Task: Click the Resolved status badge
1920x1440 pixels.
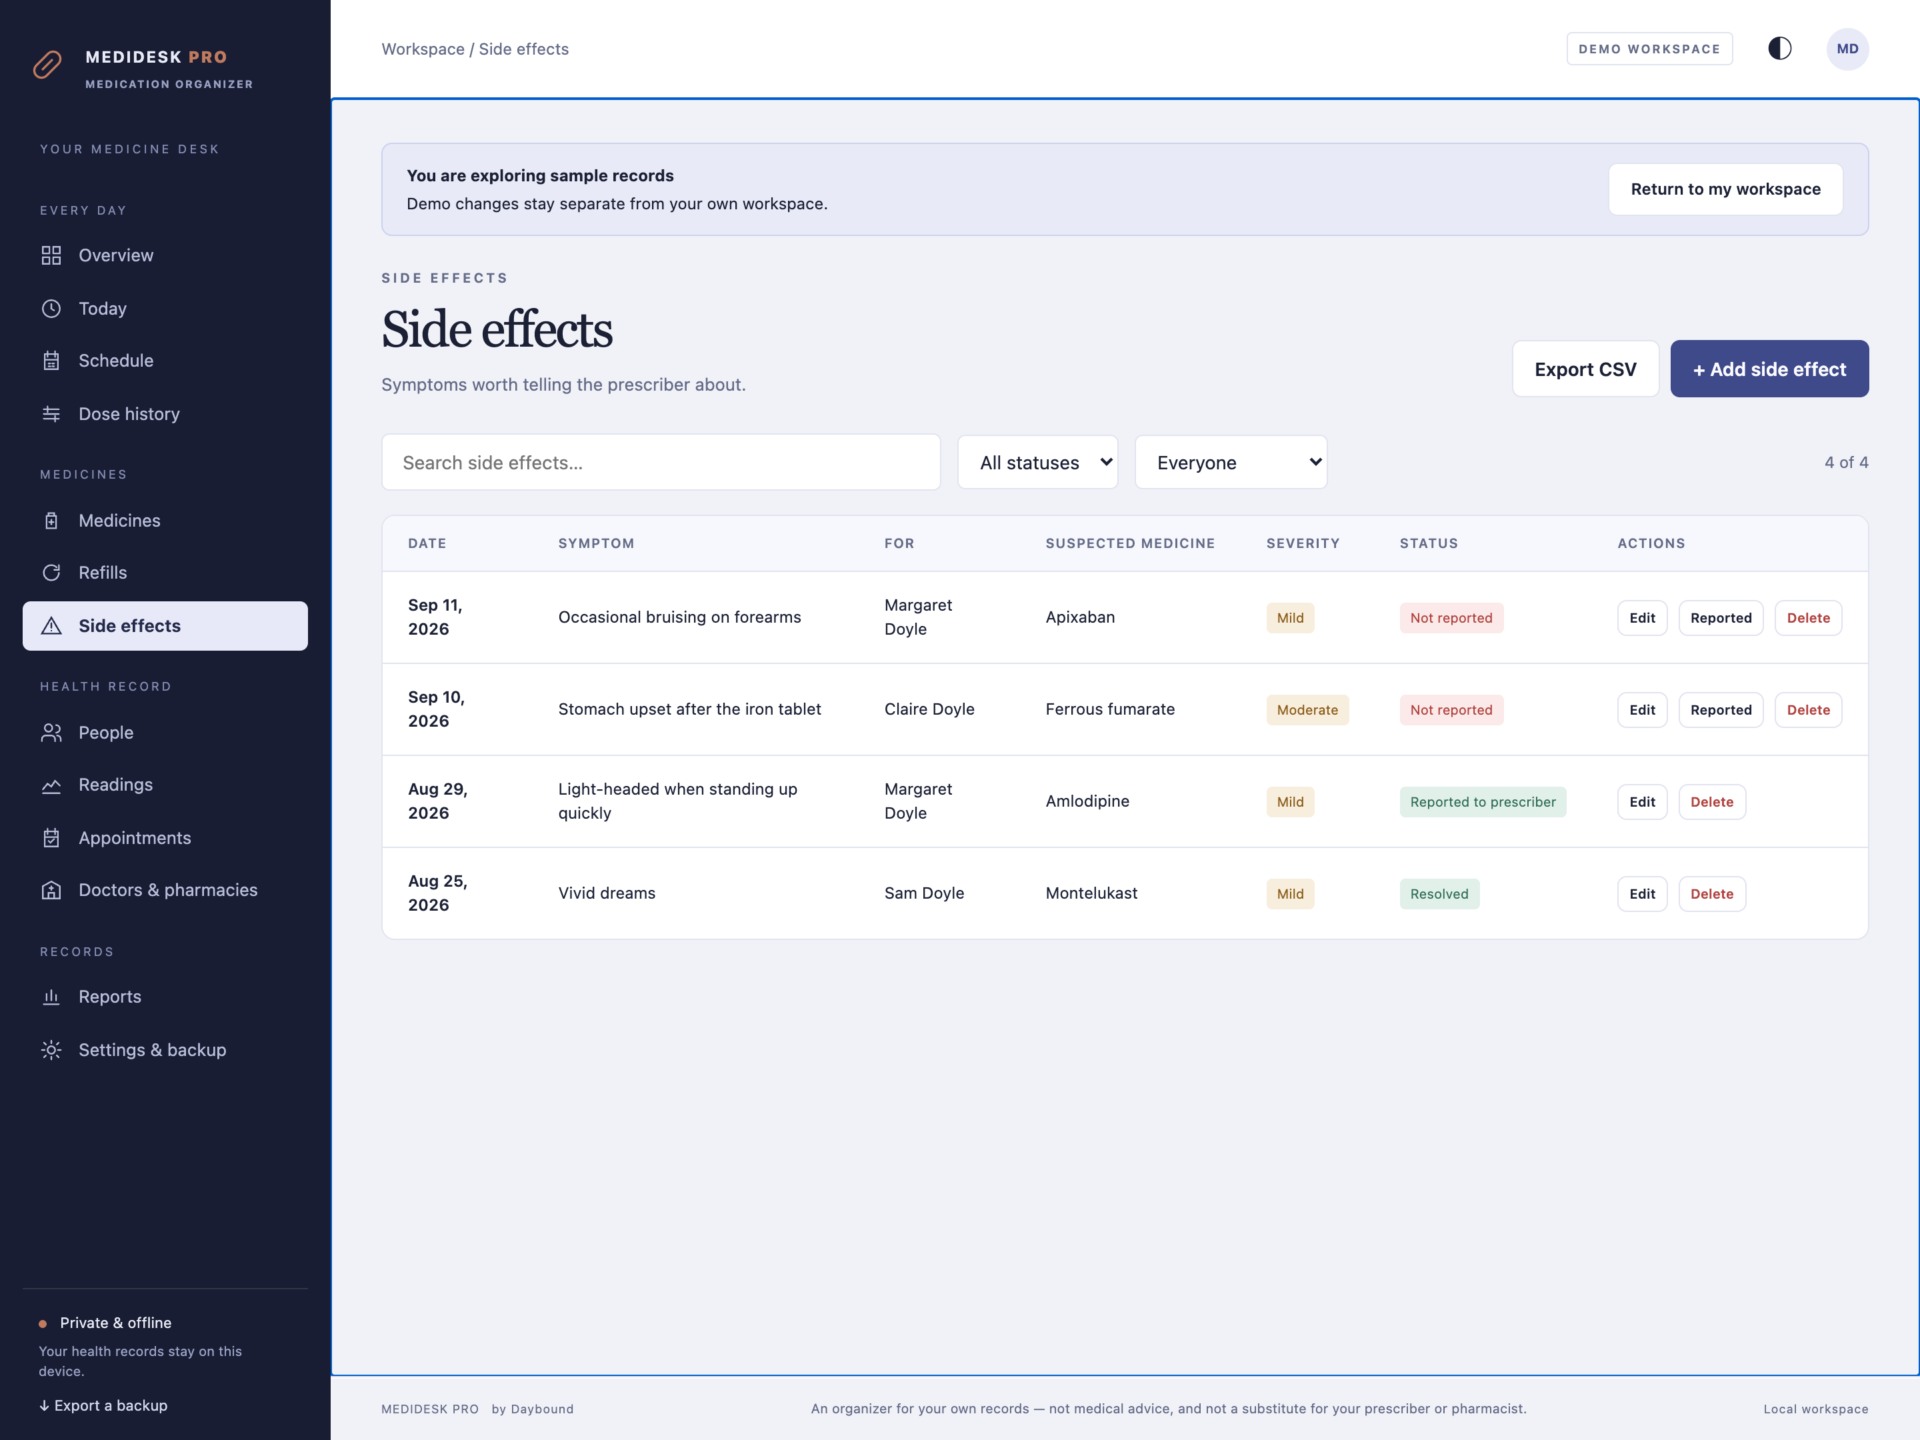Action: (x=1439, y=893)
